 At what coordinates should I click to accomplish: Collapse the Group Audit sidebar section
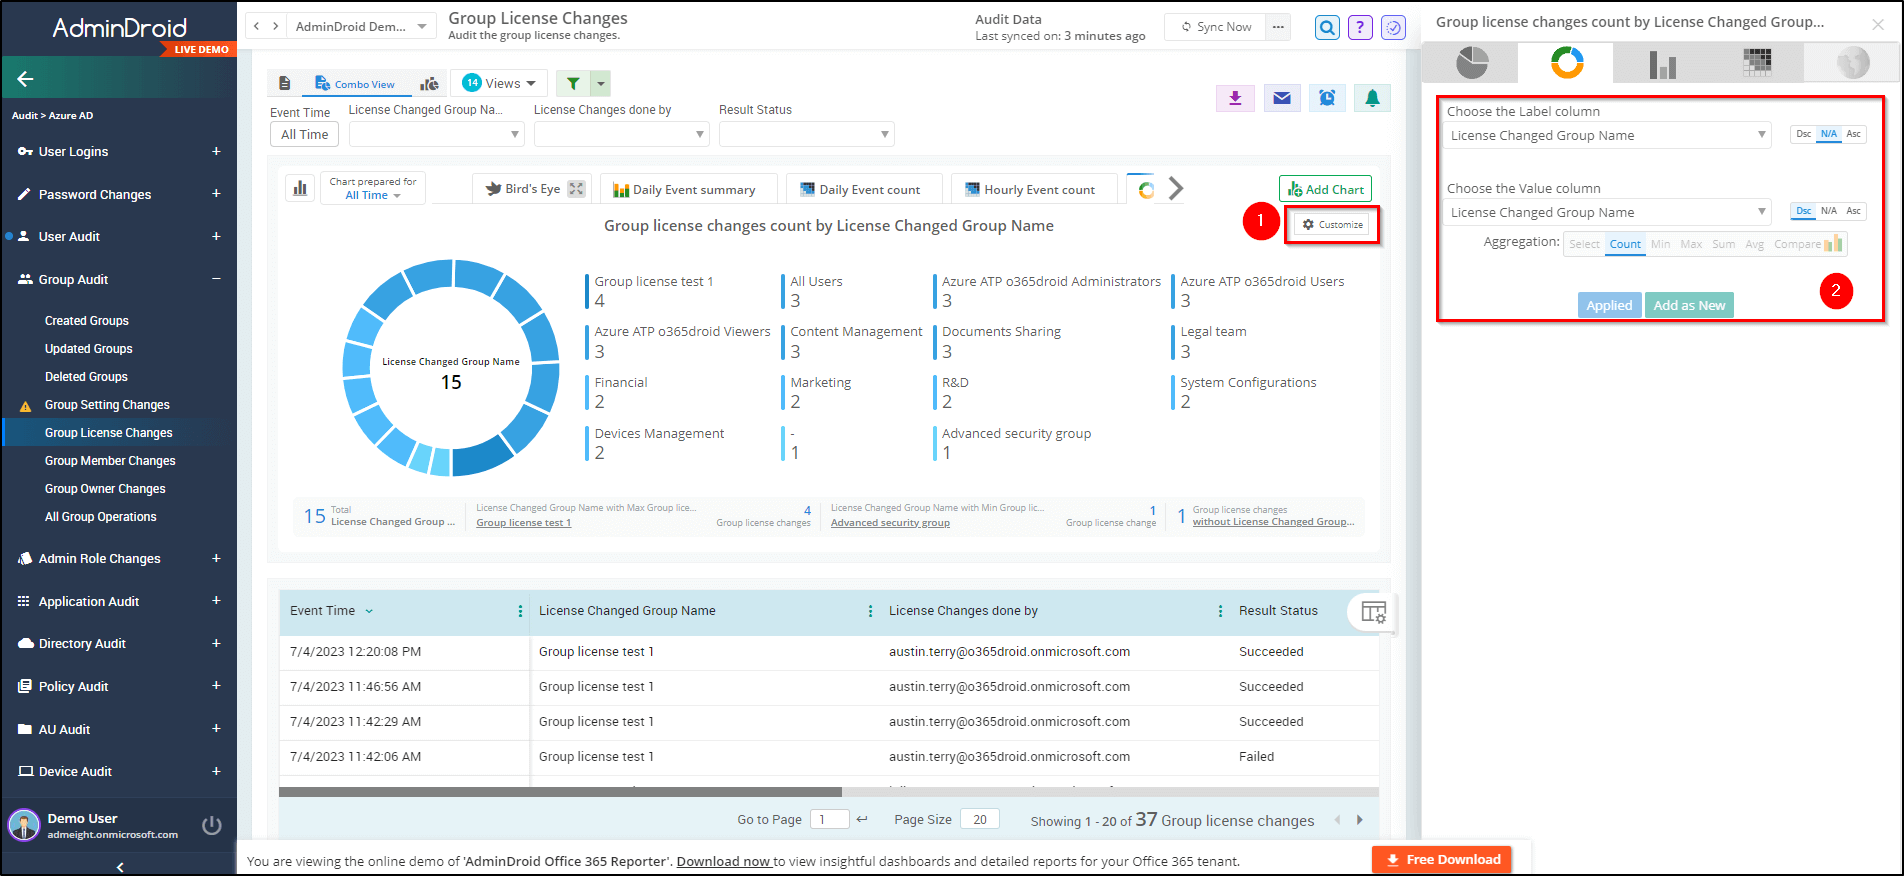(x=216, y=279)
